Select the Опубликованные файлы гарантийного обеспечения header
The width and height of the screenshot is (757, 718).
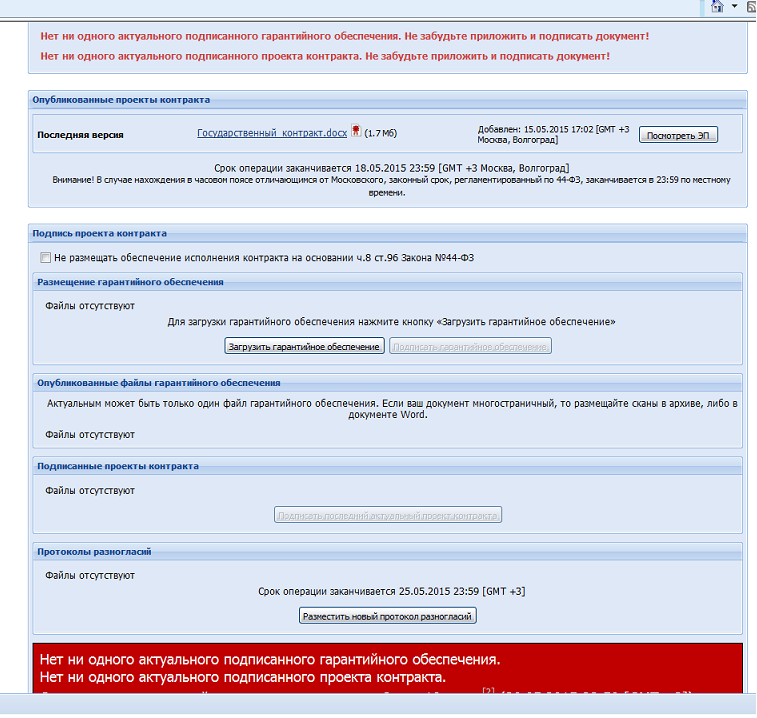click(x=158, y=382)
